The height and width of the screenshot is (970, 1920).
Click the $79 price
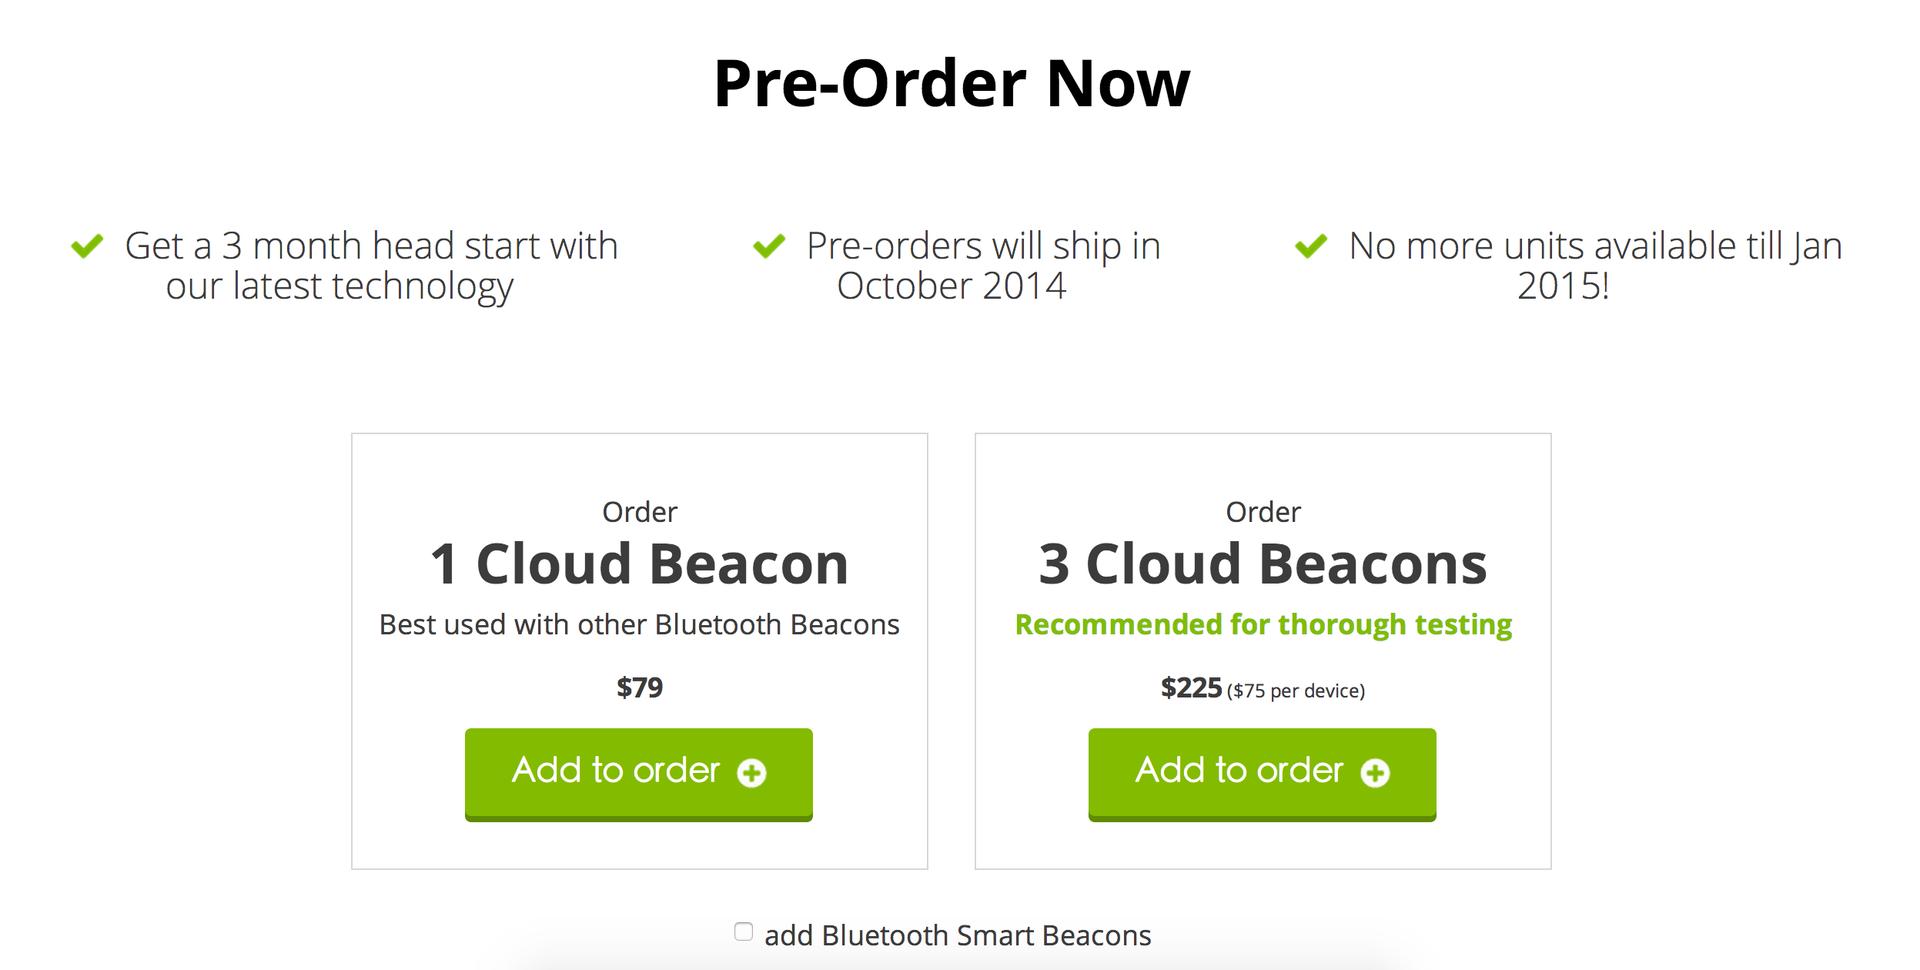(639, 688)
